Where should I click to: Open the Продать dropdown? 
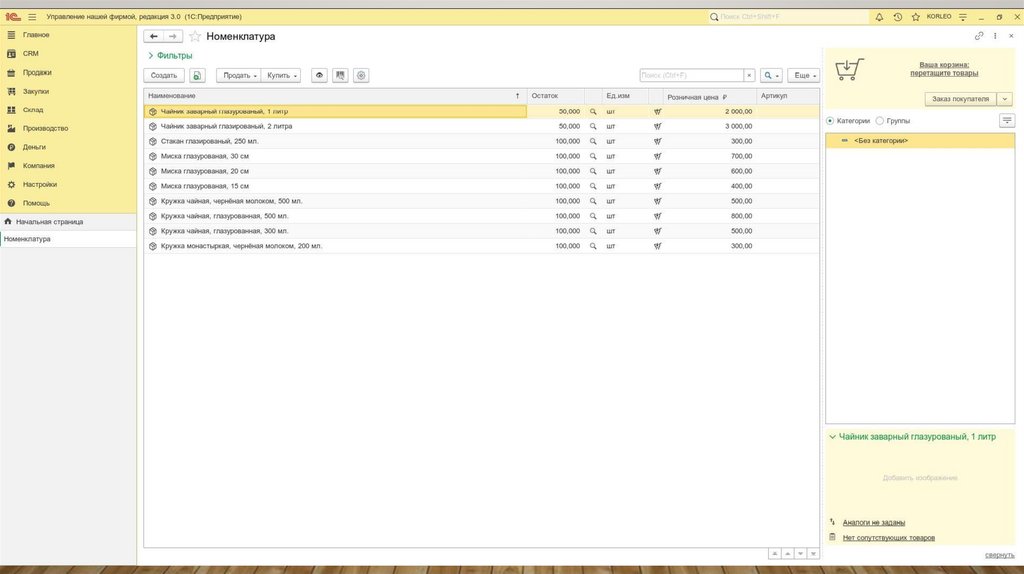[238, 76]
